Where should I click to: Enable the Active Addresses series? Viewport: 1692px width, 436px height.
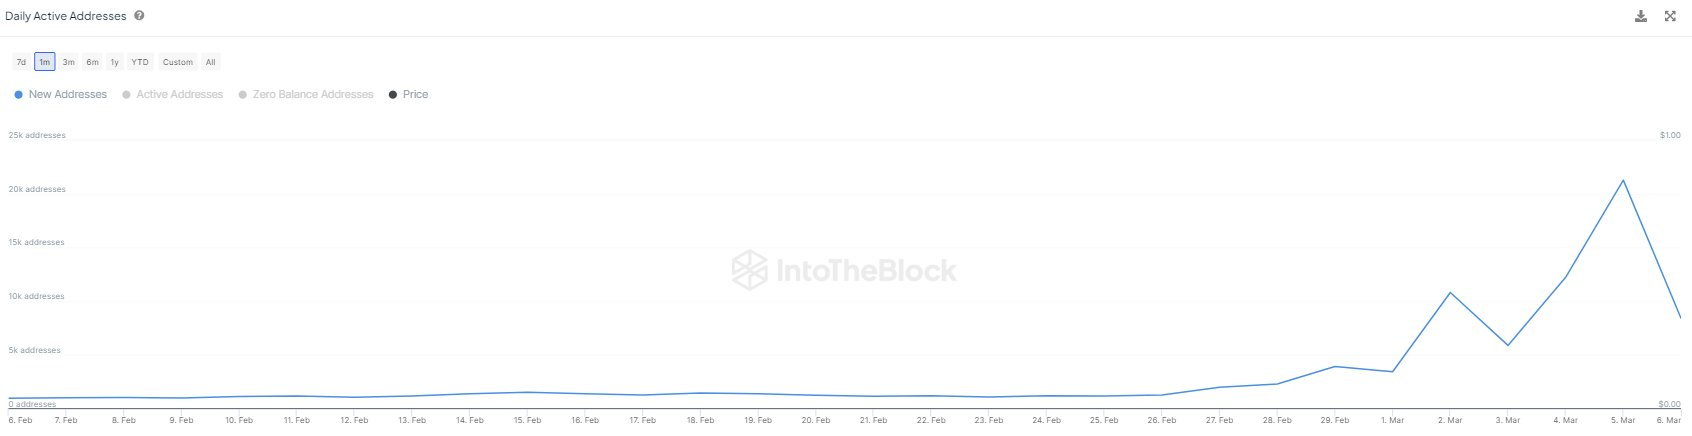[179, 94]
